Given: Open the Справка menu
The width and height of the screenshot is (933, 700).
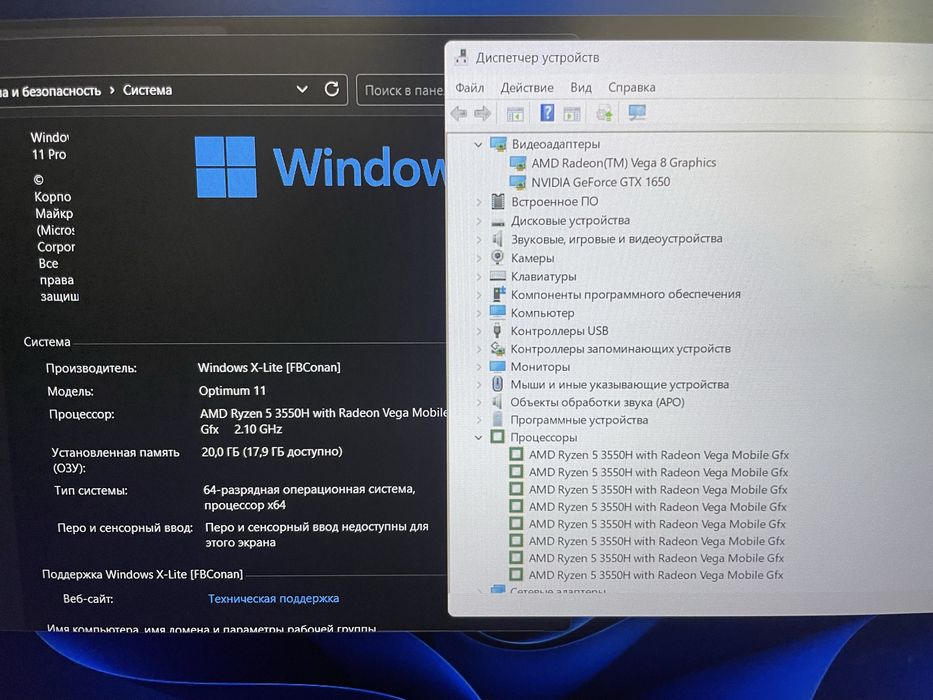Looking at the screenshot, I should coord(631,88).
